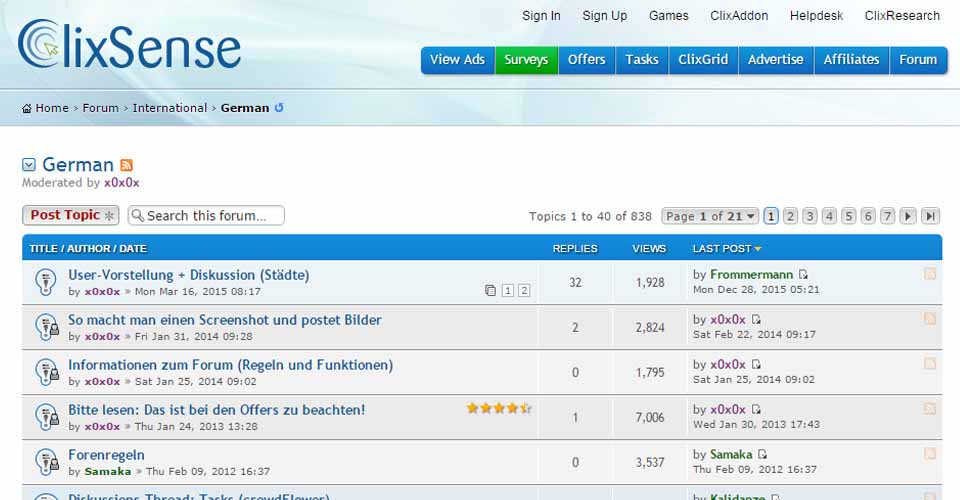Click locked topic icon for Screenshot thread

click(x=47, y=327)
